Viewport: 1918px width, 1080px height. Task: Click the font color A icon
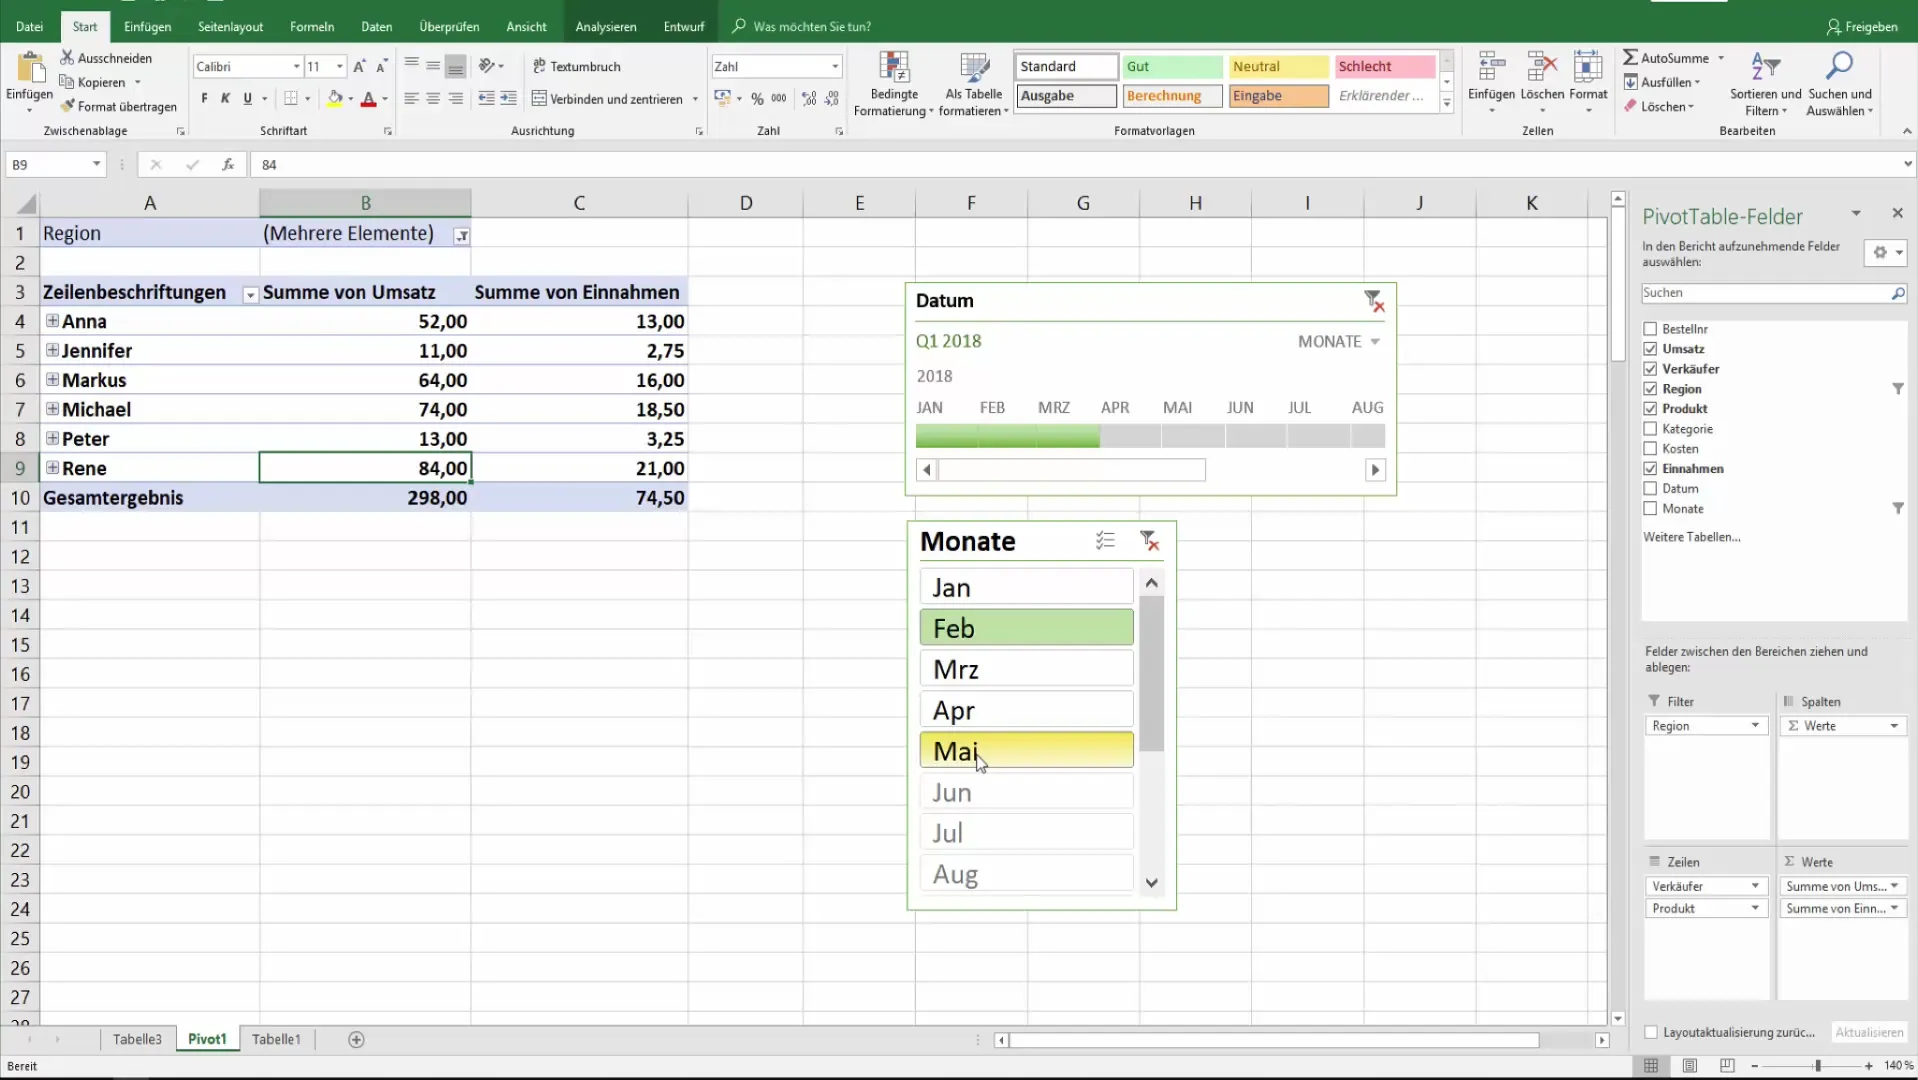coord(368,98)
